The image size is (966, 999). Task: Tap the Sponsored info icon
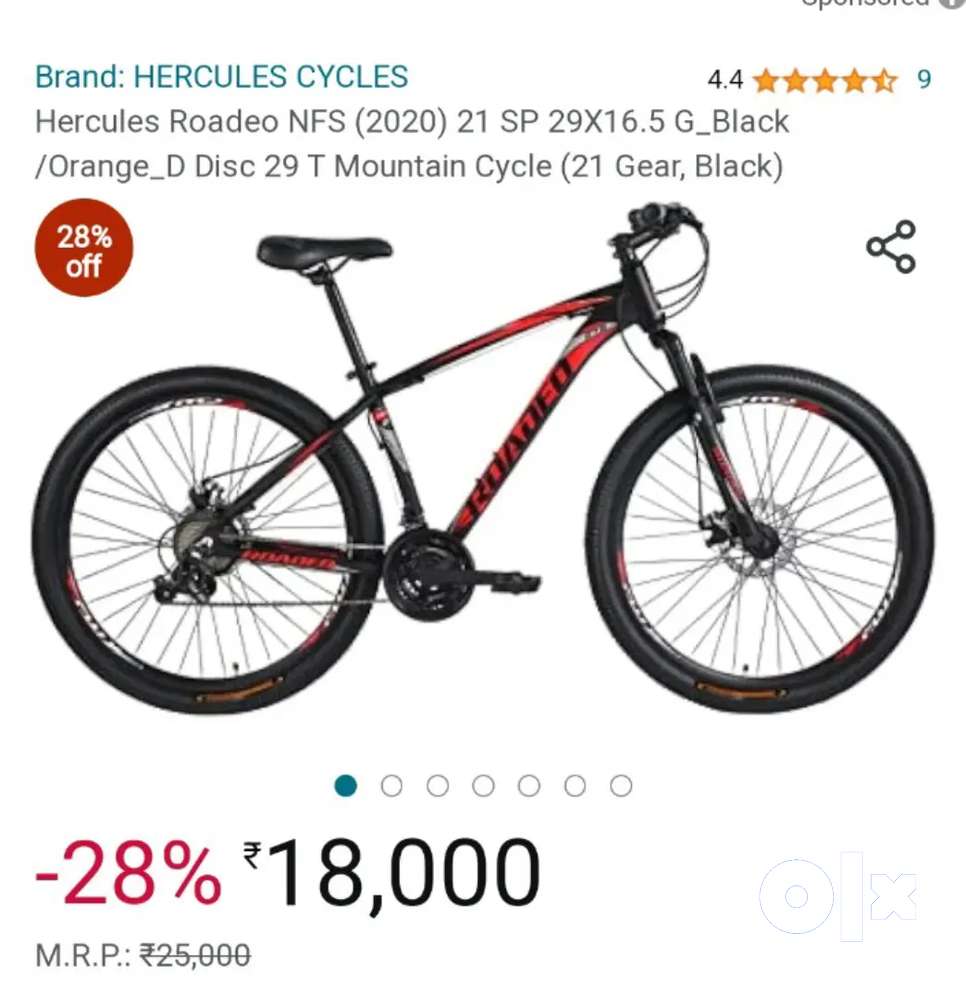click(x=954, y=3)
